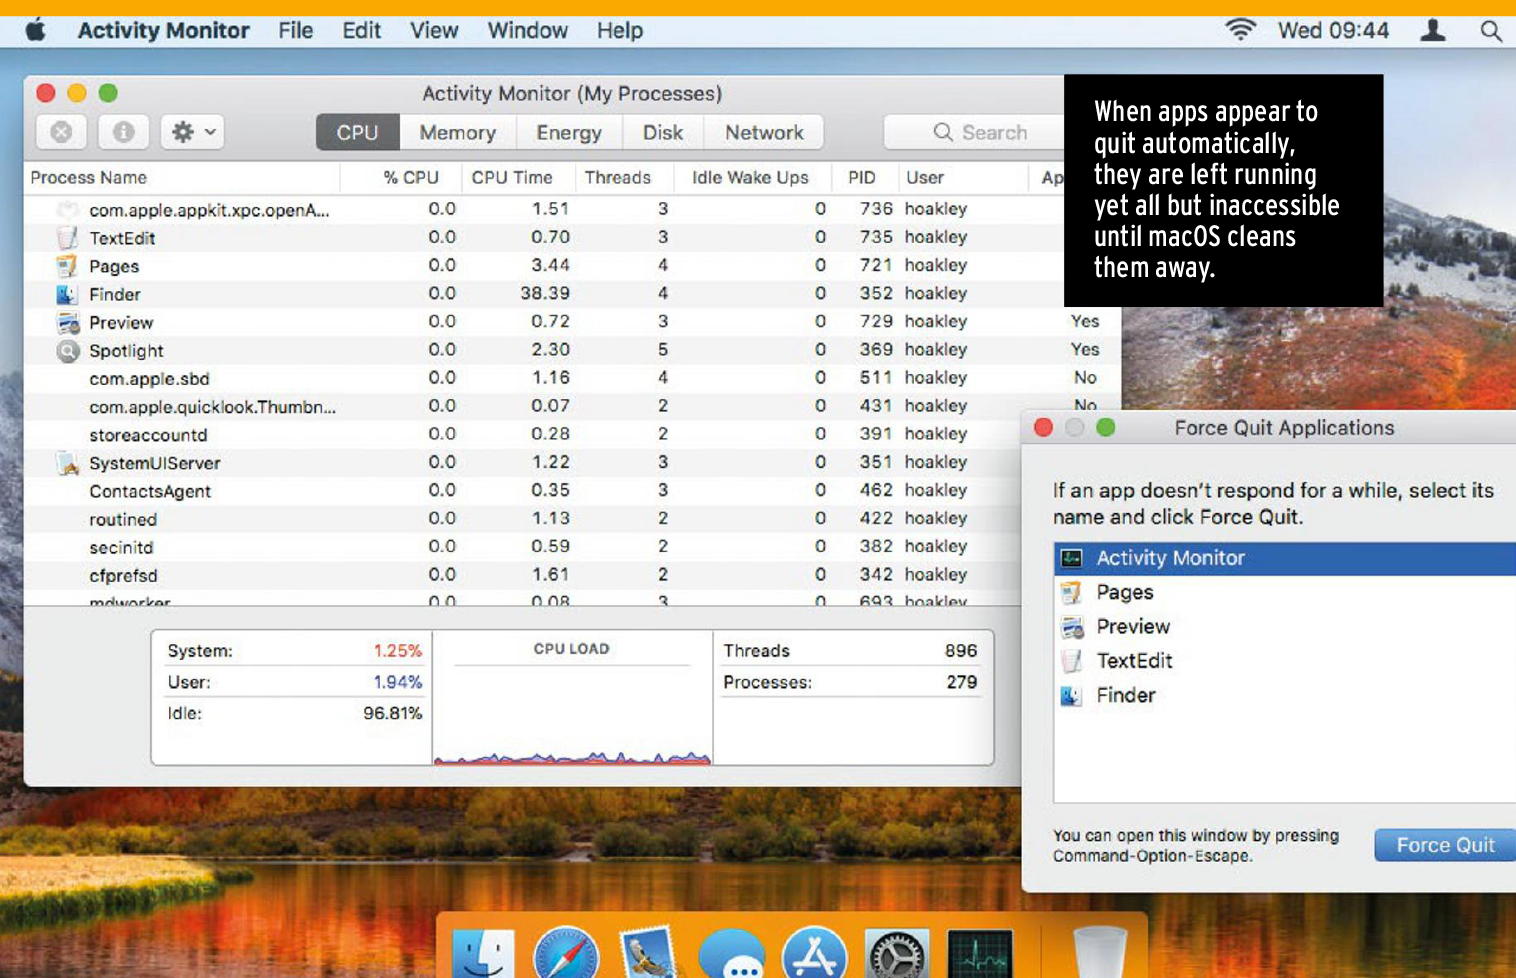This screenshot has width=1516, height=978.
Task: Open the File menu
Action: [x=296, y=31]
